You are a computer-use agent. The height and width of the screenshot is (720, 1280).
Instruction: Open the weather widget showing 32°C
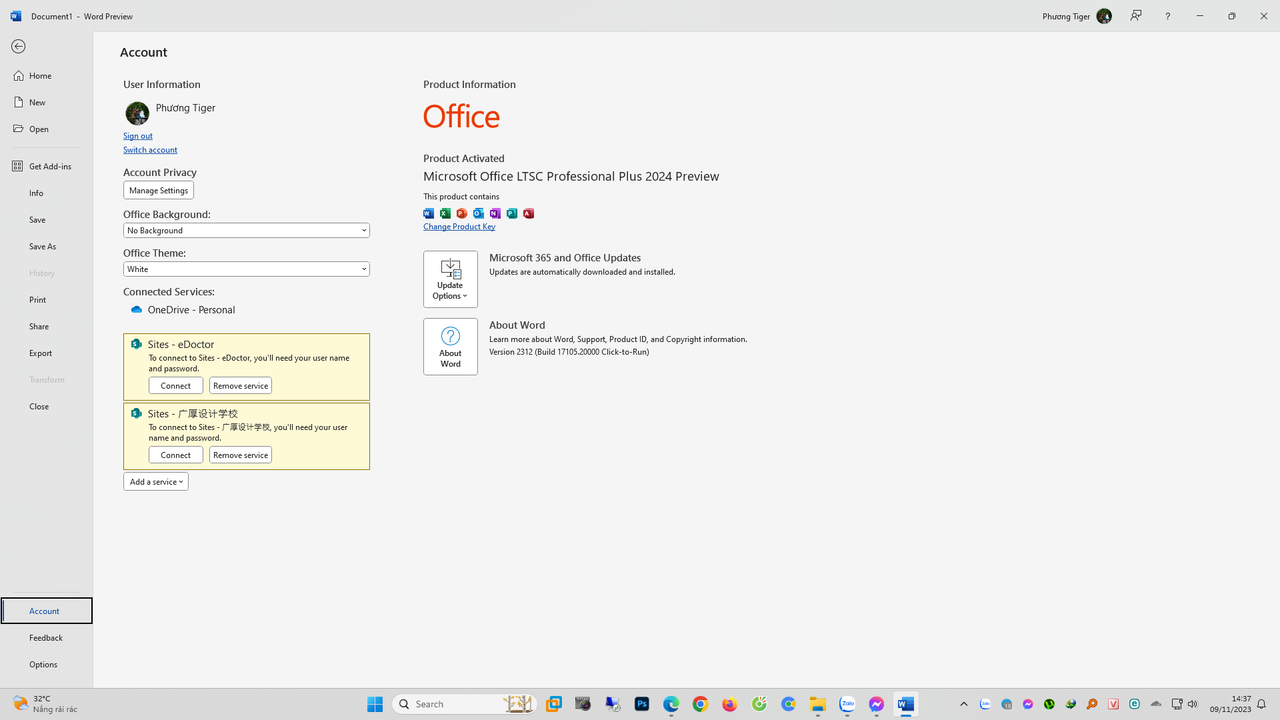(45, 704)
